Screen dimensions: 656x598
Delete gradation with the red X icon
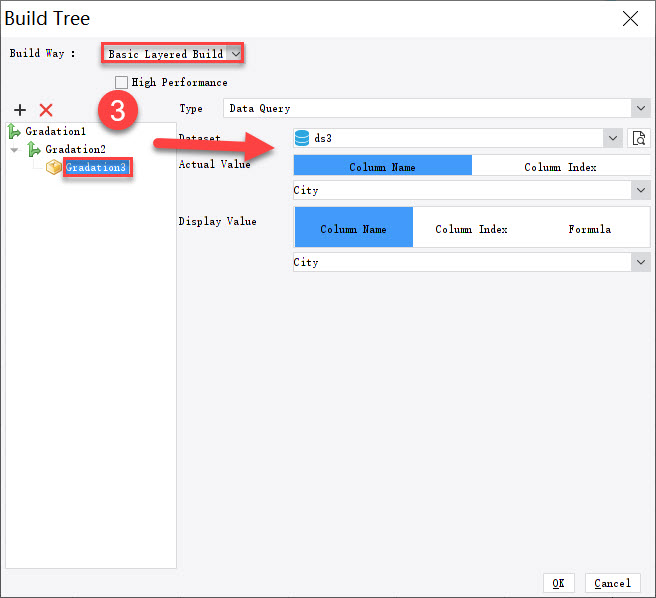point(46,110)
